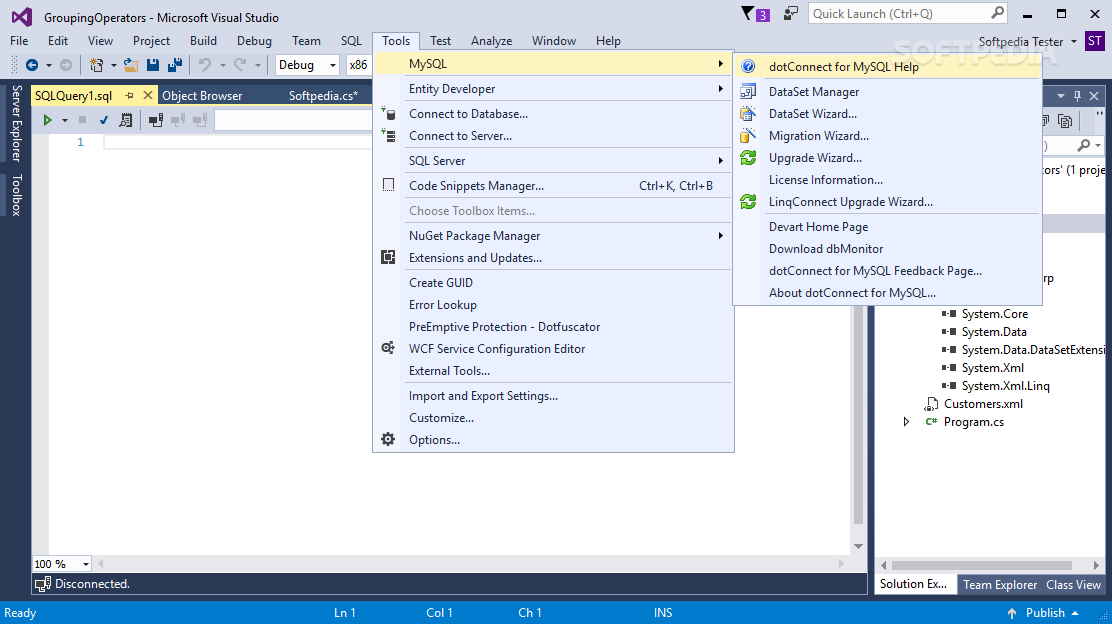Click the notifications flag icon
Image resolution: width=1112 pixels, height=624 pixels.
(747, 13)
